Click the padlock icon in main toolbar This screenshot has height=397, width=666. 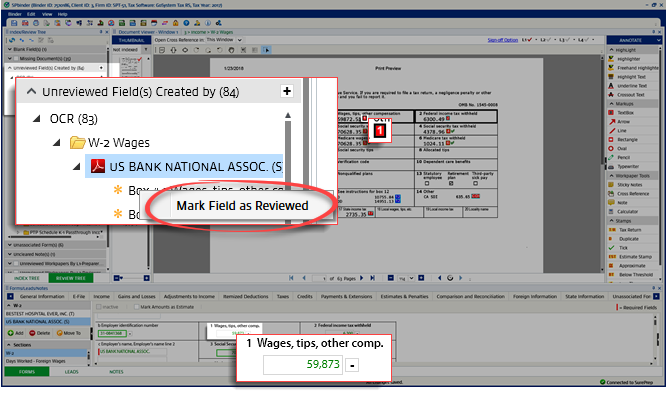pyautogui.click(x=175, y=23)
